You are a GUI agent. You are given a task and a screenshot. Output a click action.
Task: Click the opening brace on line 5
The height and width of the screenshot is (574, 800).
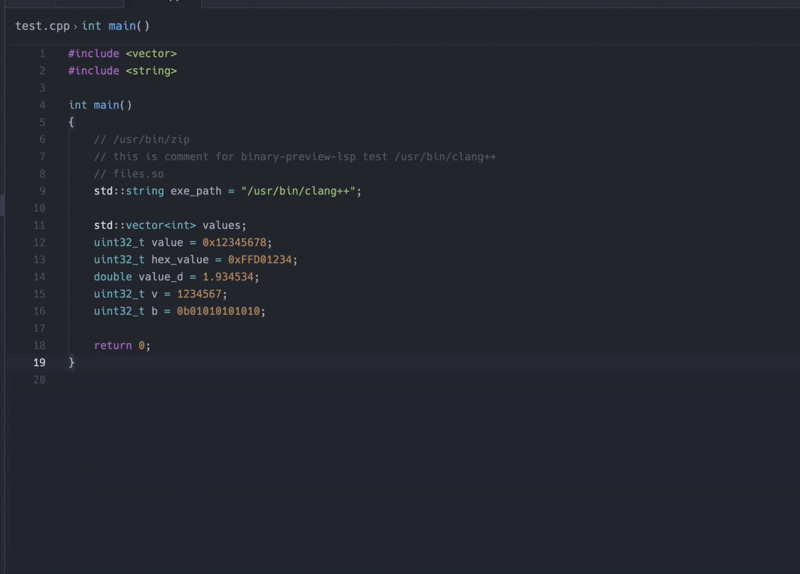click(x=71, y=122)
